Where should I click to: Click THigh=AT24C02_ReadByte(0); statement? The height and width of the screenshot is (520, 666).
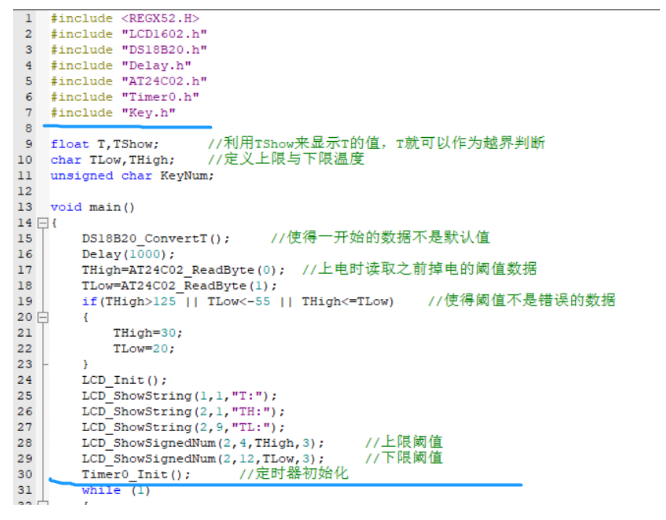coord(183,270)
